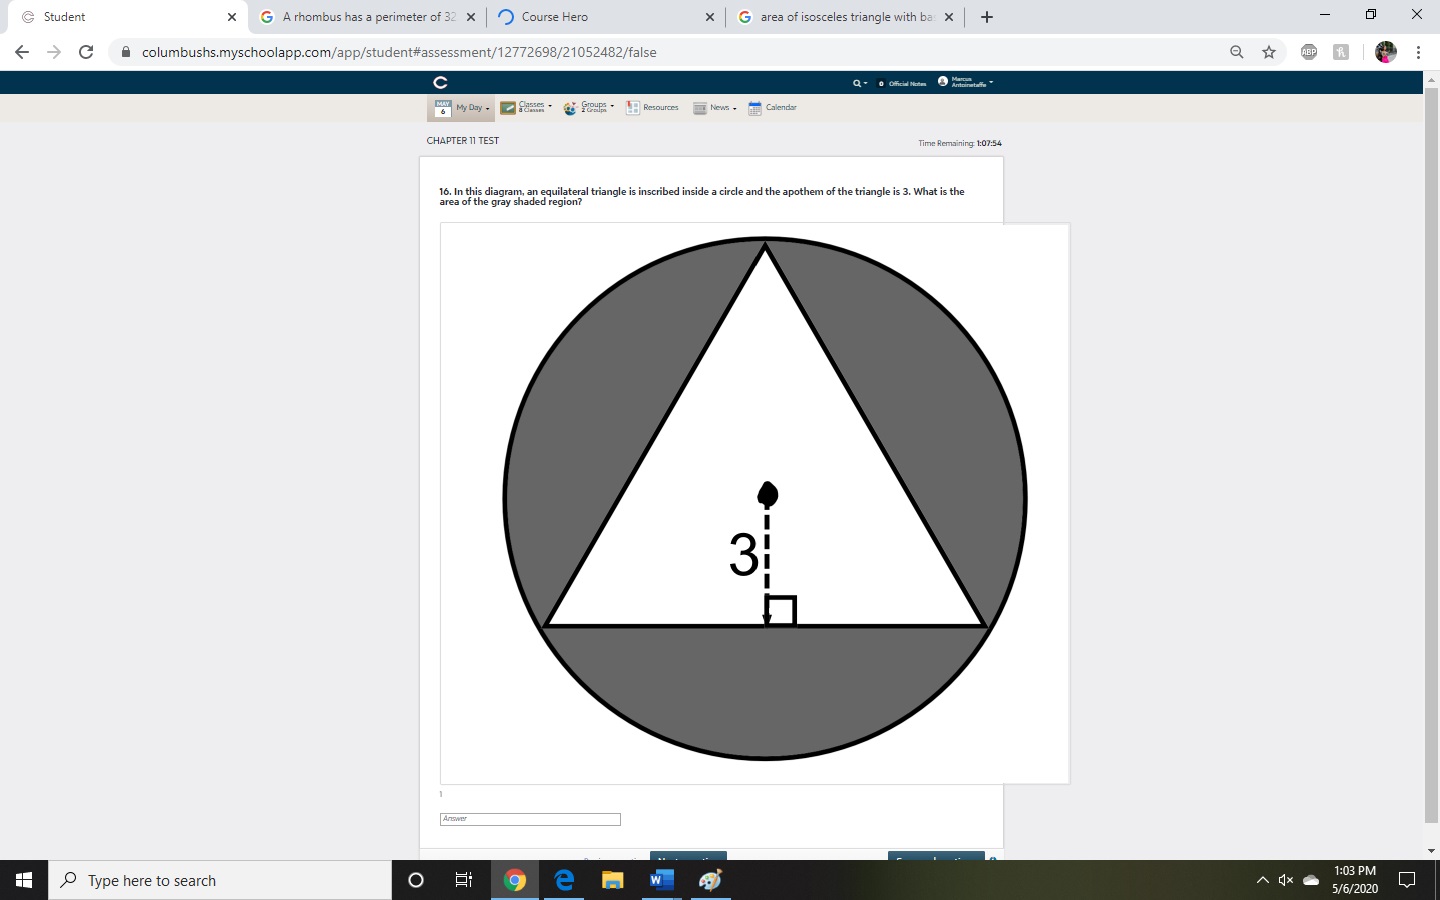The image size is (1440, 900).
Task: Open the Resources bookshelf icon
Action: coord(632,106)
